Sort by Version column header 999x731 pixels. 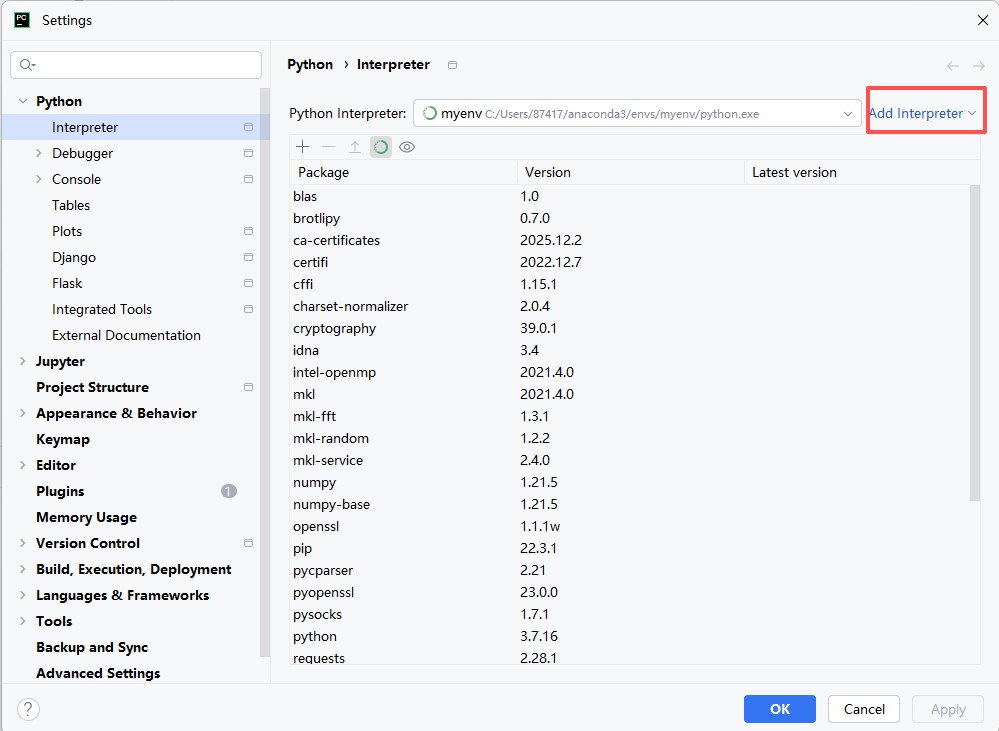[x=631, y=172]
